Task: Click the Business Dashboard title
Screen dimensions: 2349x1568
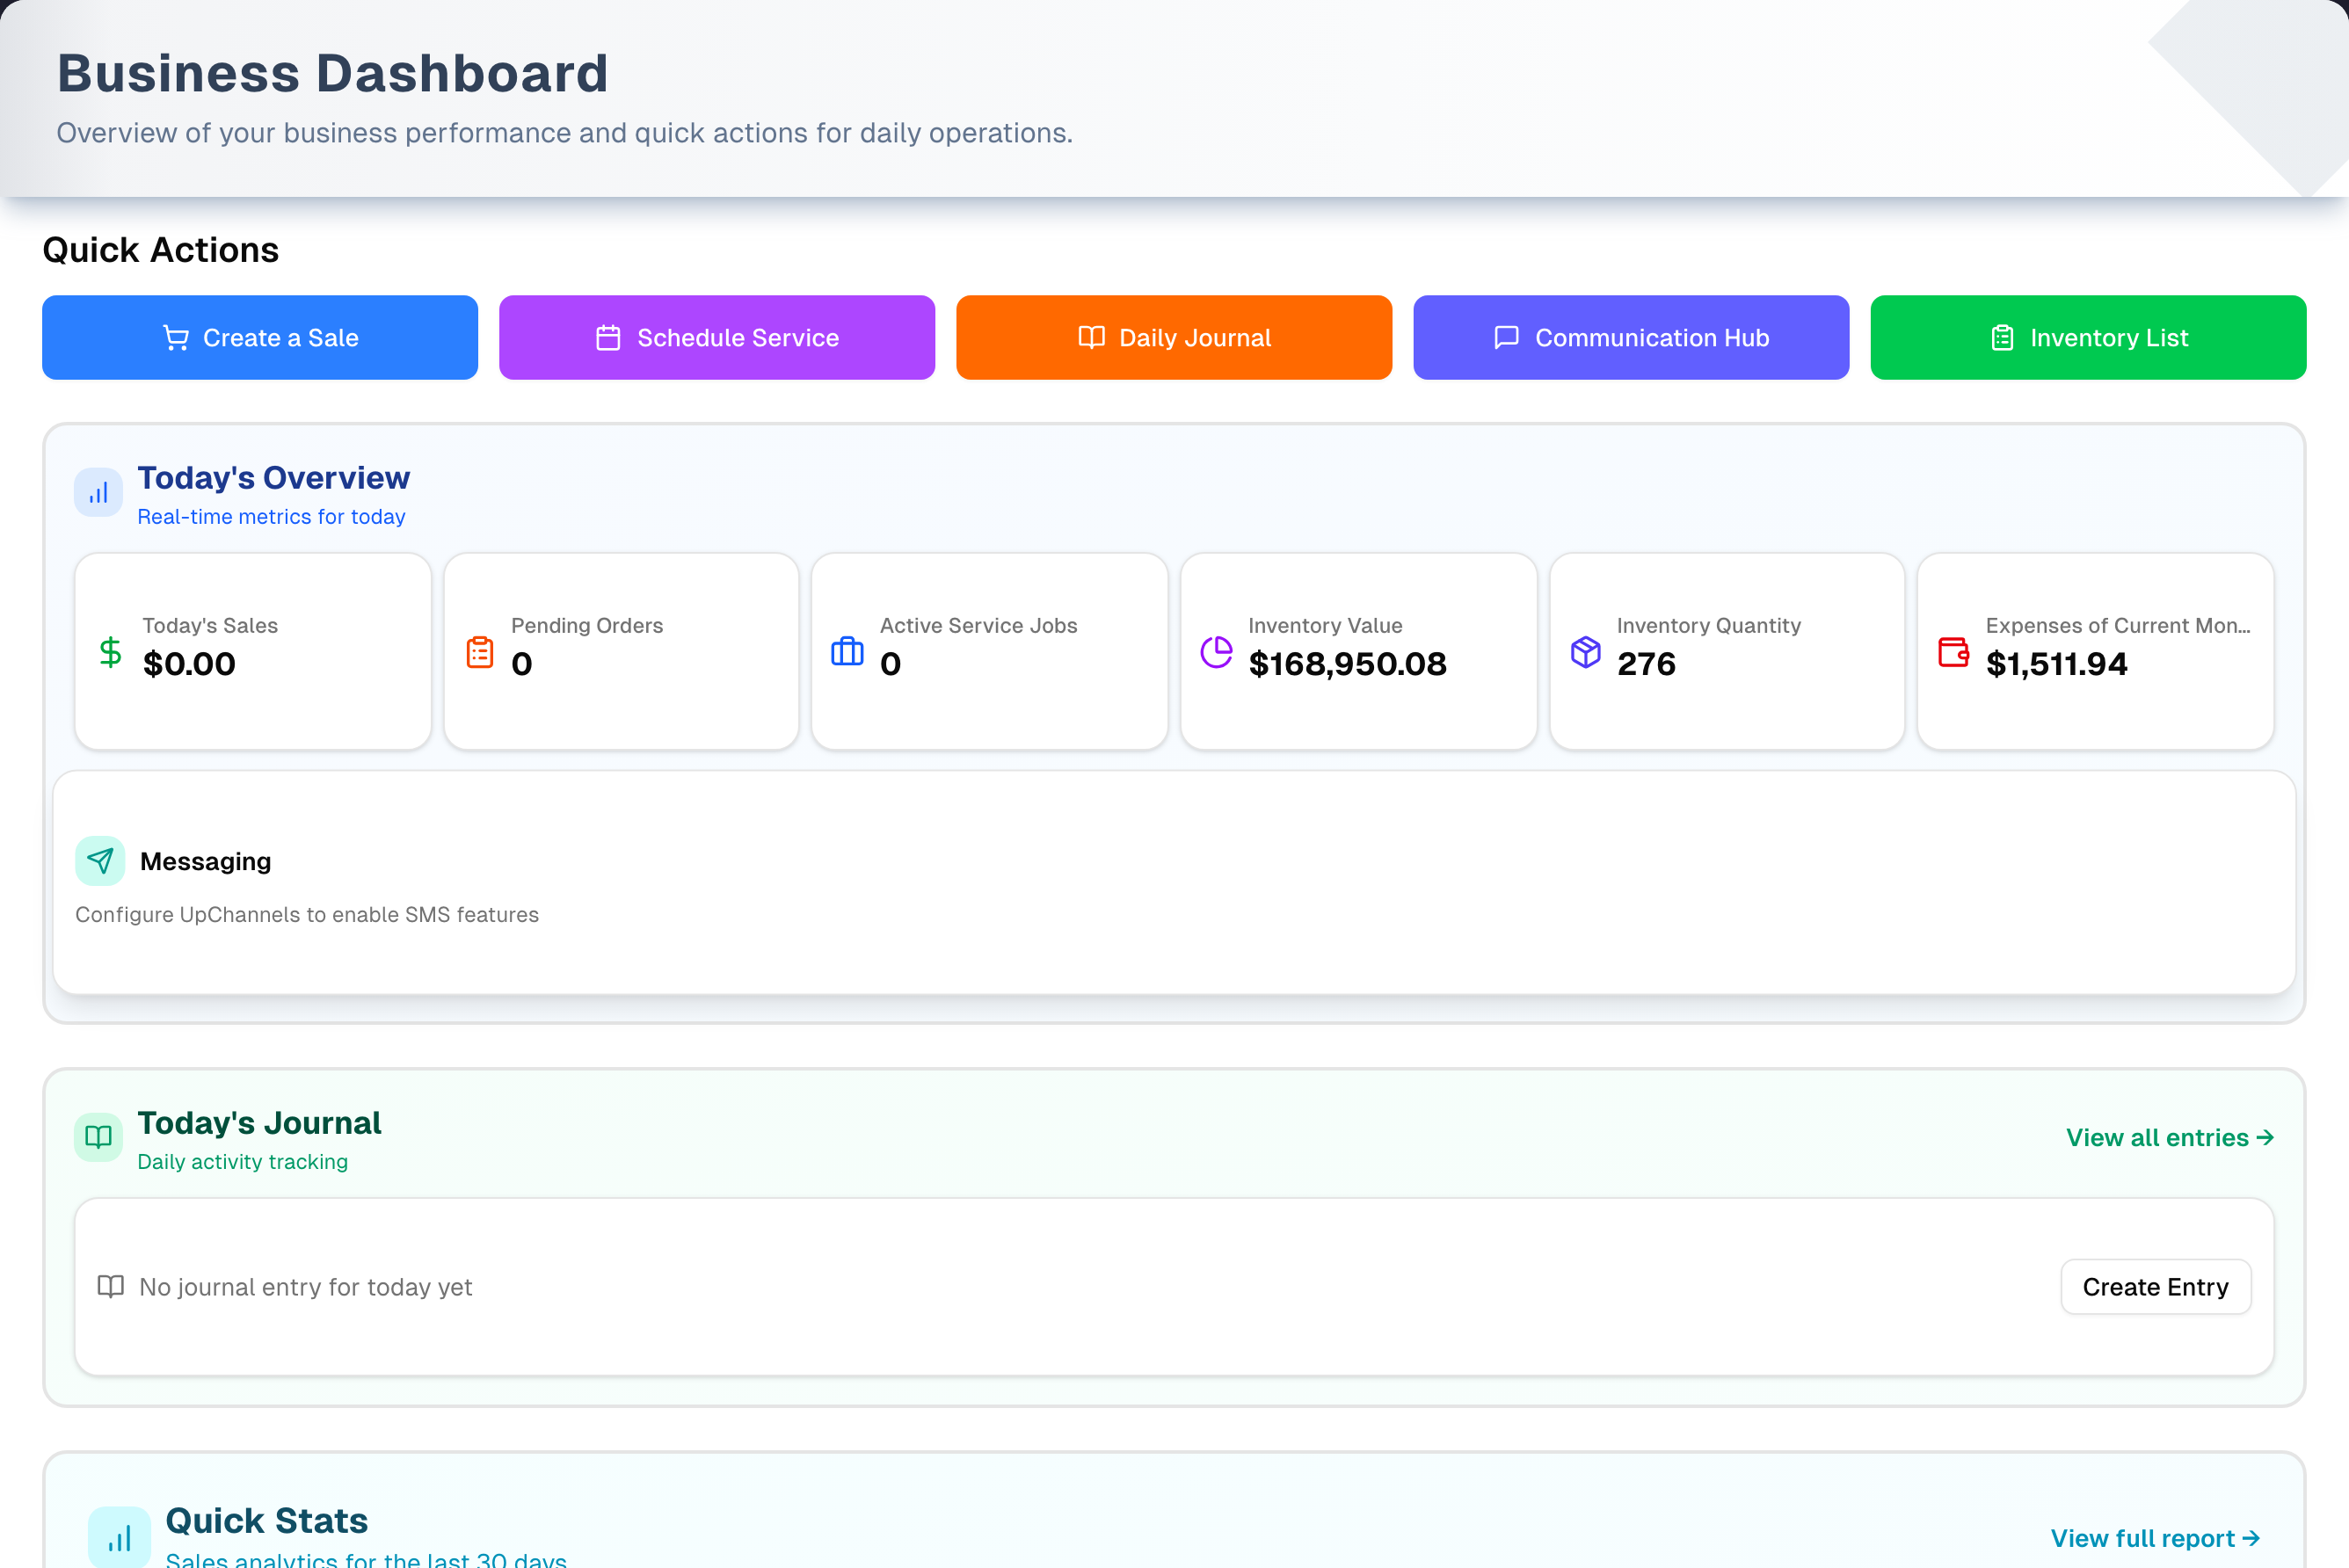Action: coord(332,72)
